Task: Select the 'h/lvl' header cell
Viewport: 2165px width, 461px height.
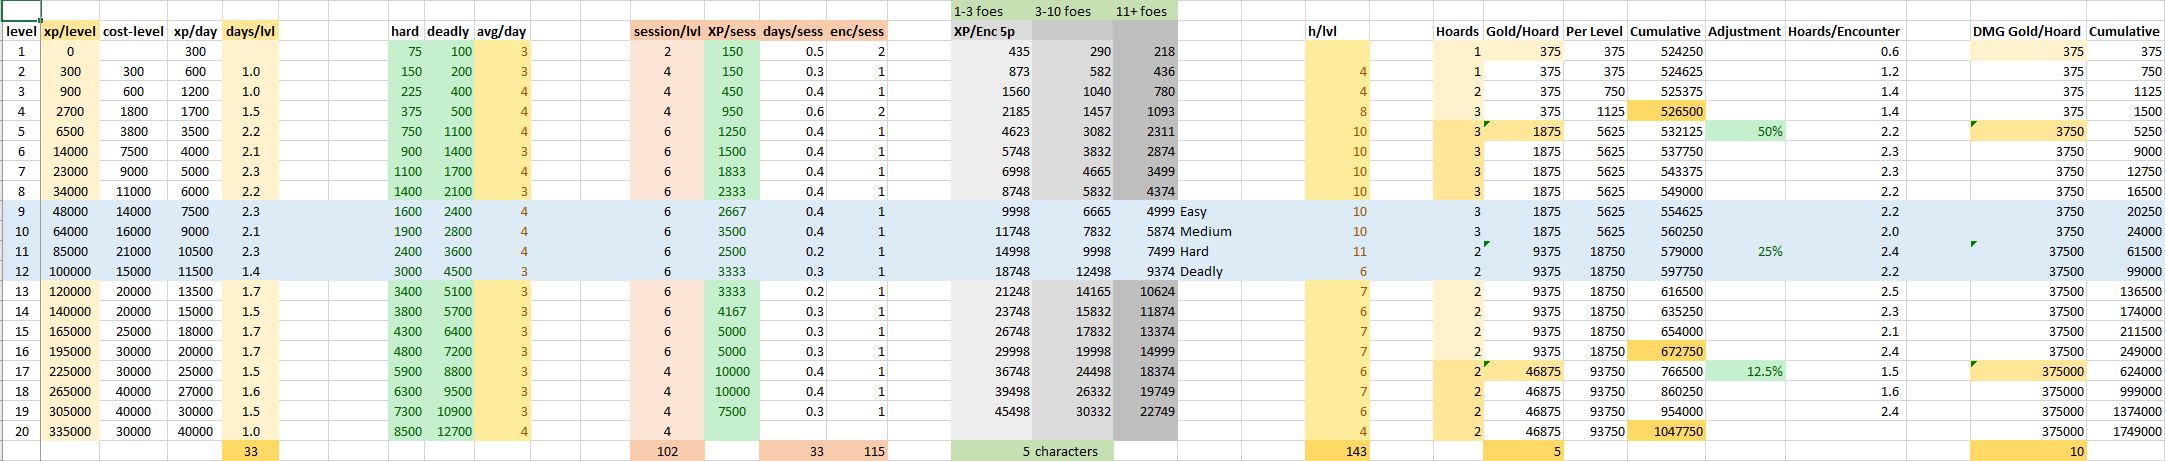Action: pyautogui.click(x=1335, y=31)
